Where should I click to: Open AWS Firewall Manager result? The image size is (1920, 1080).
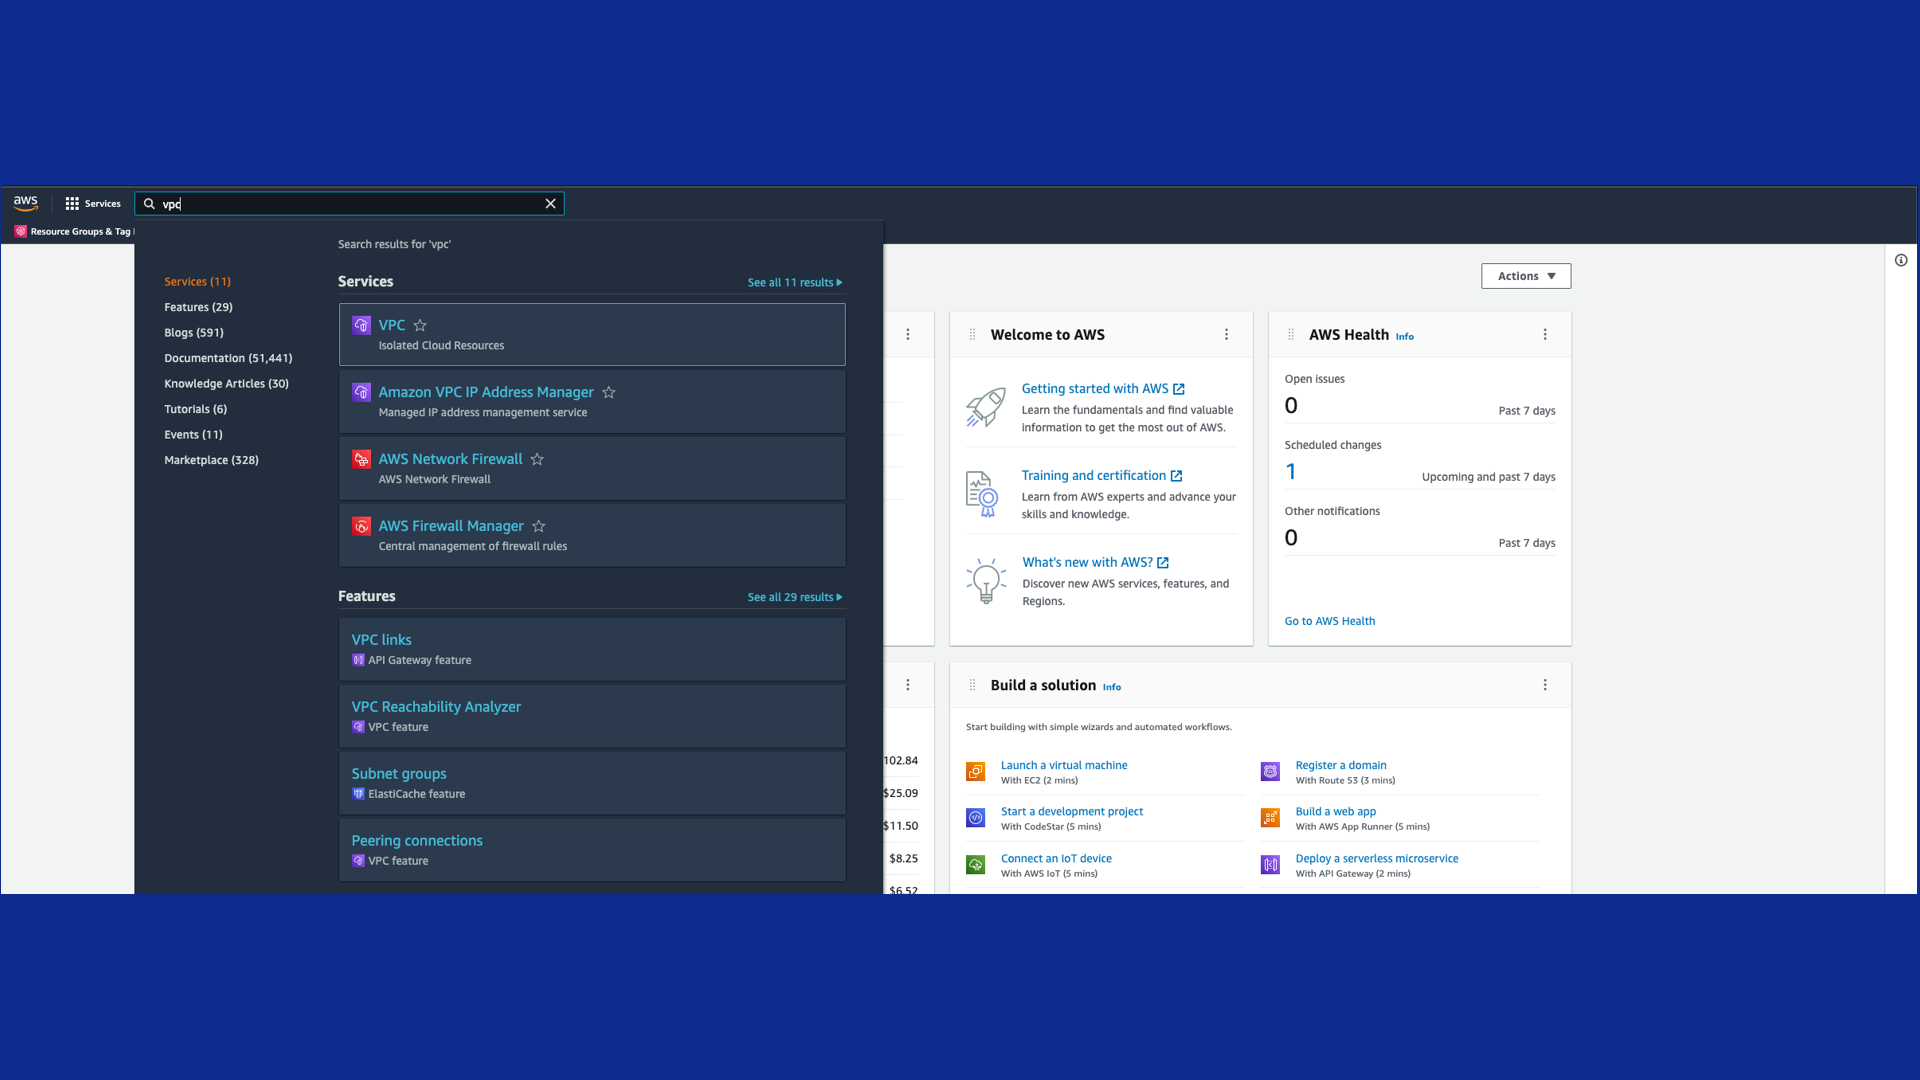pos(592,535)
